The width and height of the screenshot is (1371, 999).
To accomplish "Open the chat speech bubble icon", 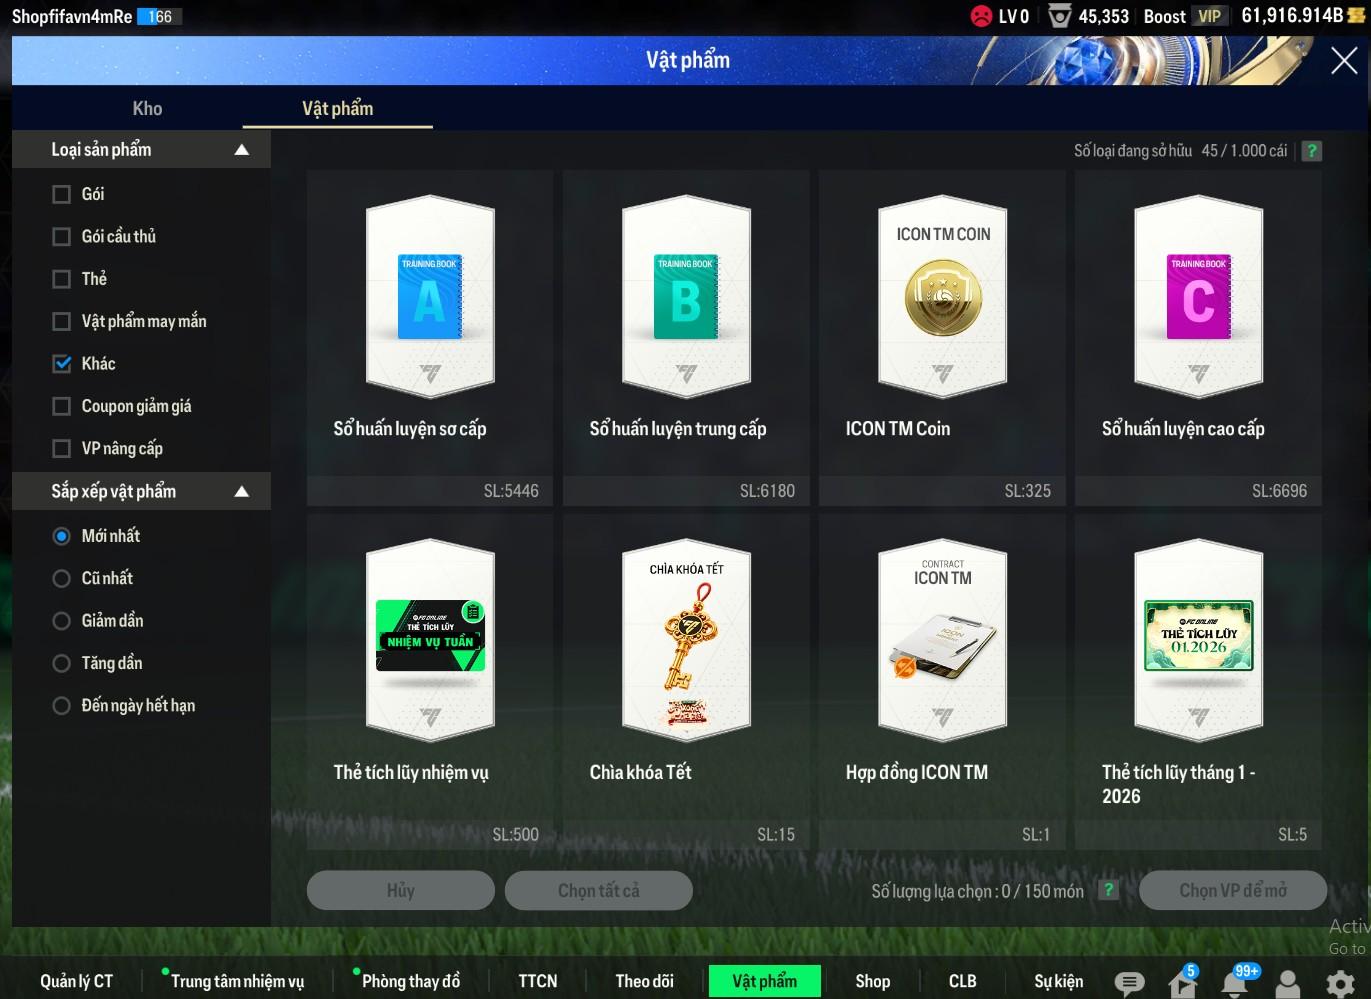I will coord(1129,983).
